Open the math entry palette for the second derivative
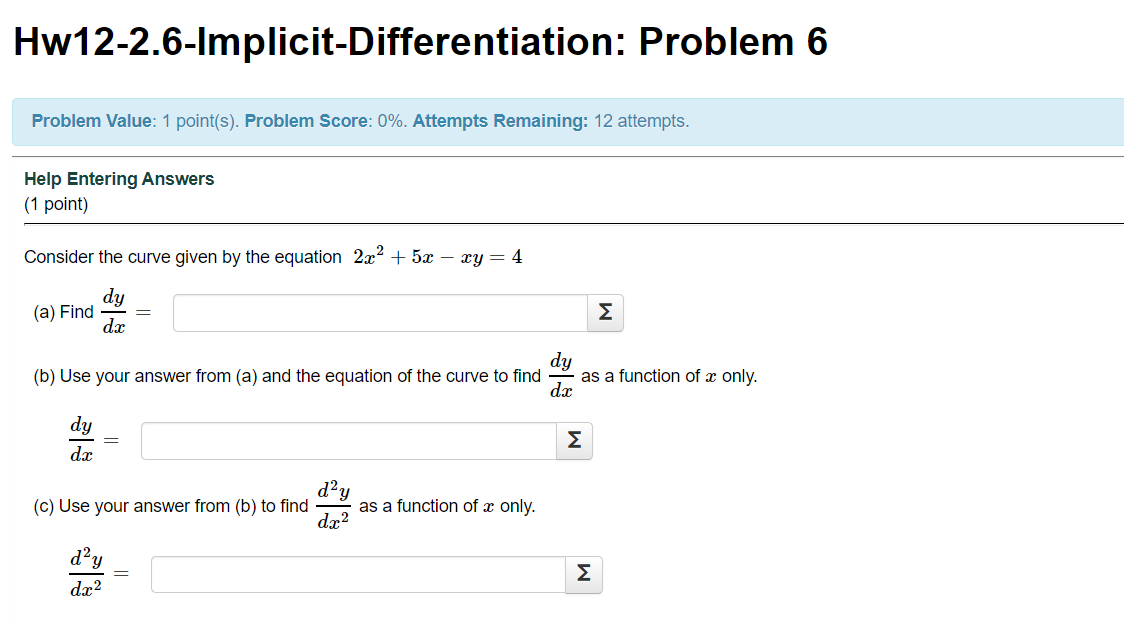 pyautogui.click(x=583, y=574)
